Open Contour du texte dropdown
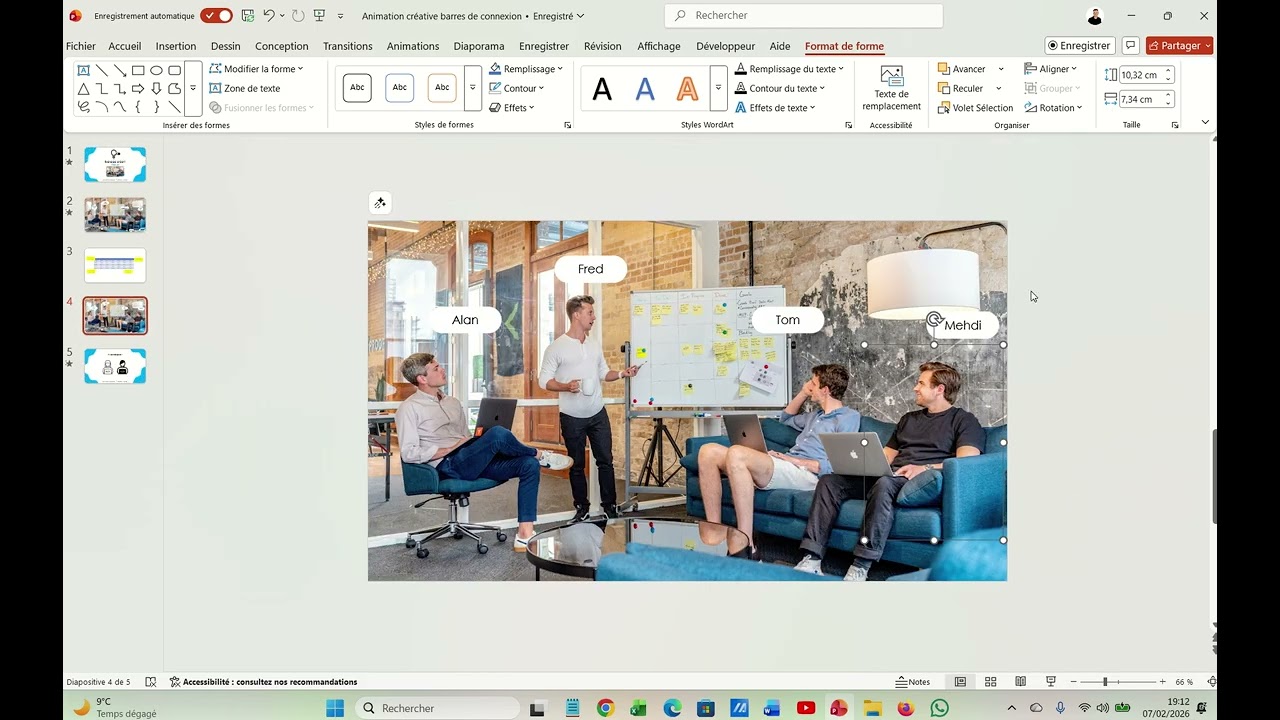This screenshot has height=720, width=1280. click(780, 88)
